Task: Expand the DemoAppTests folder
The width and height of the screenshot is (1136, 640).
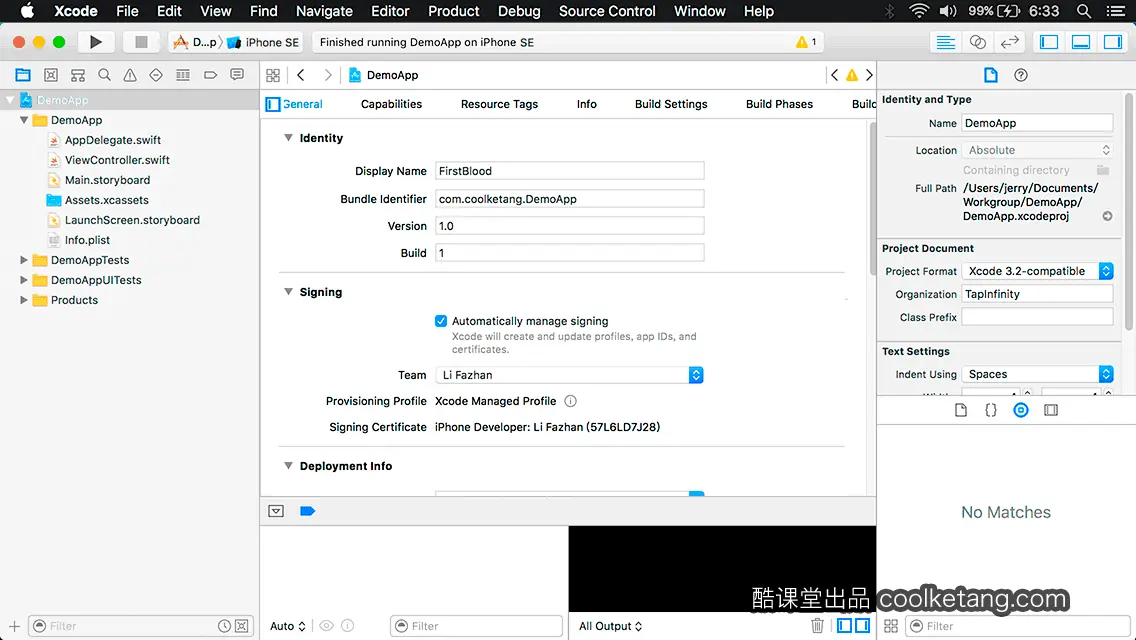Action: tap(24, 259)
